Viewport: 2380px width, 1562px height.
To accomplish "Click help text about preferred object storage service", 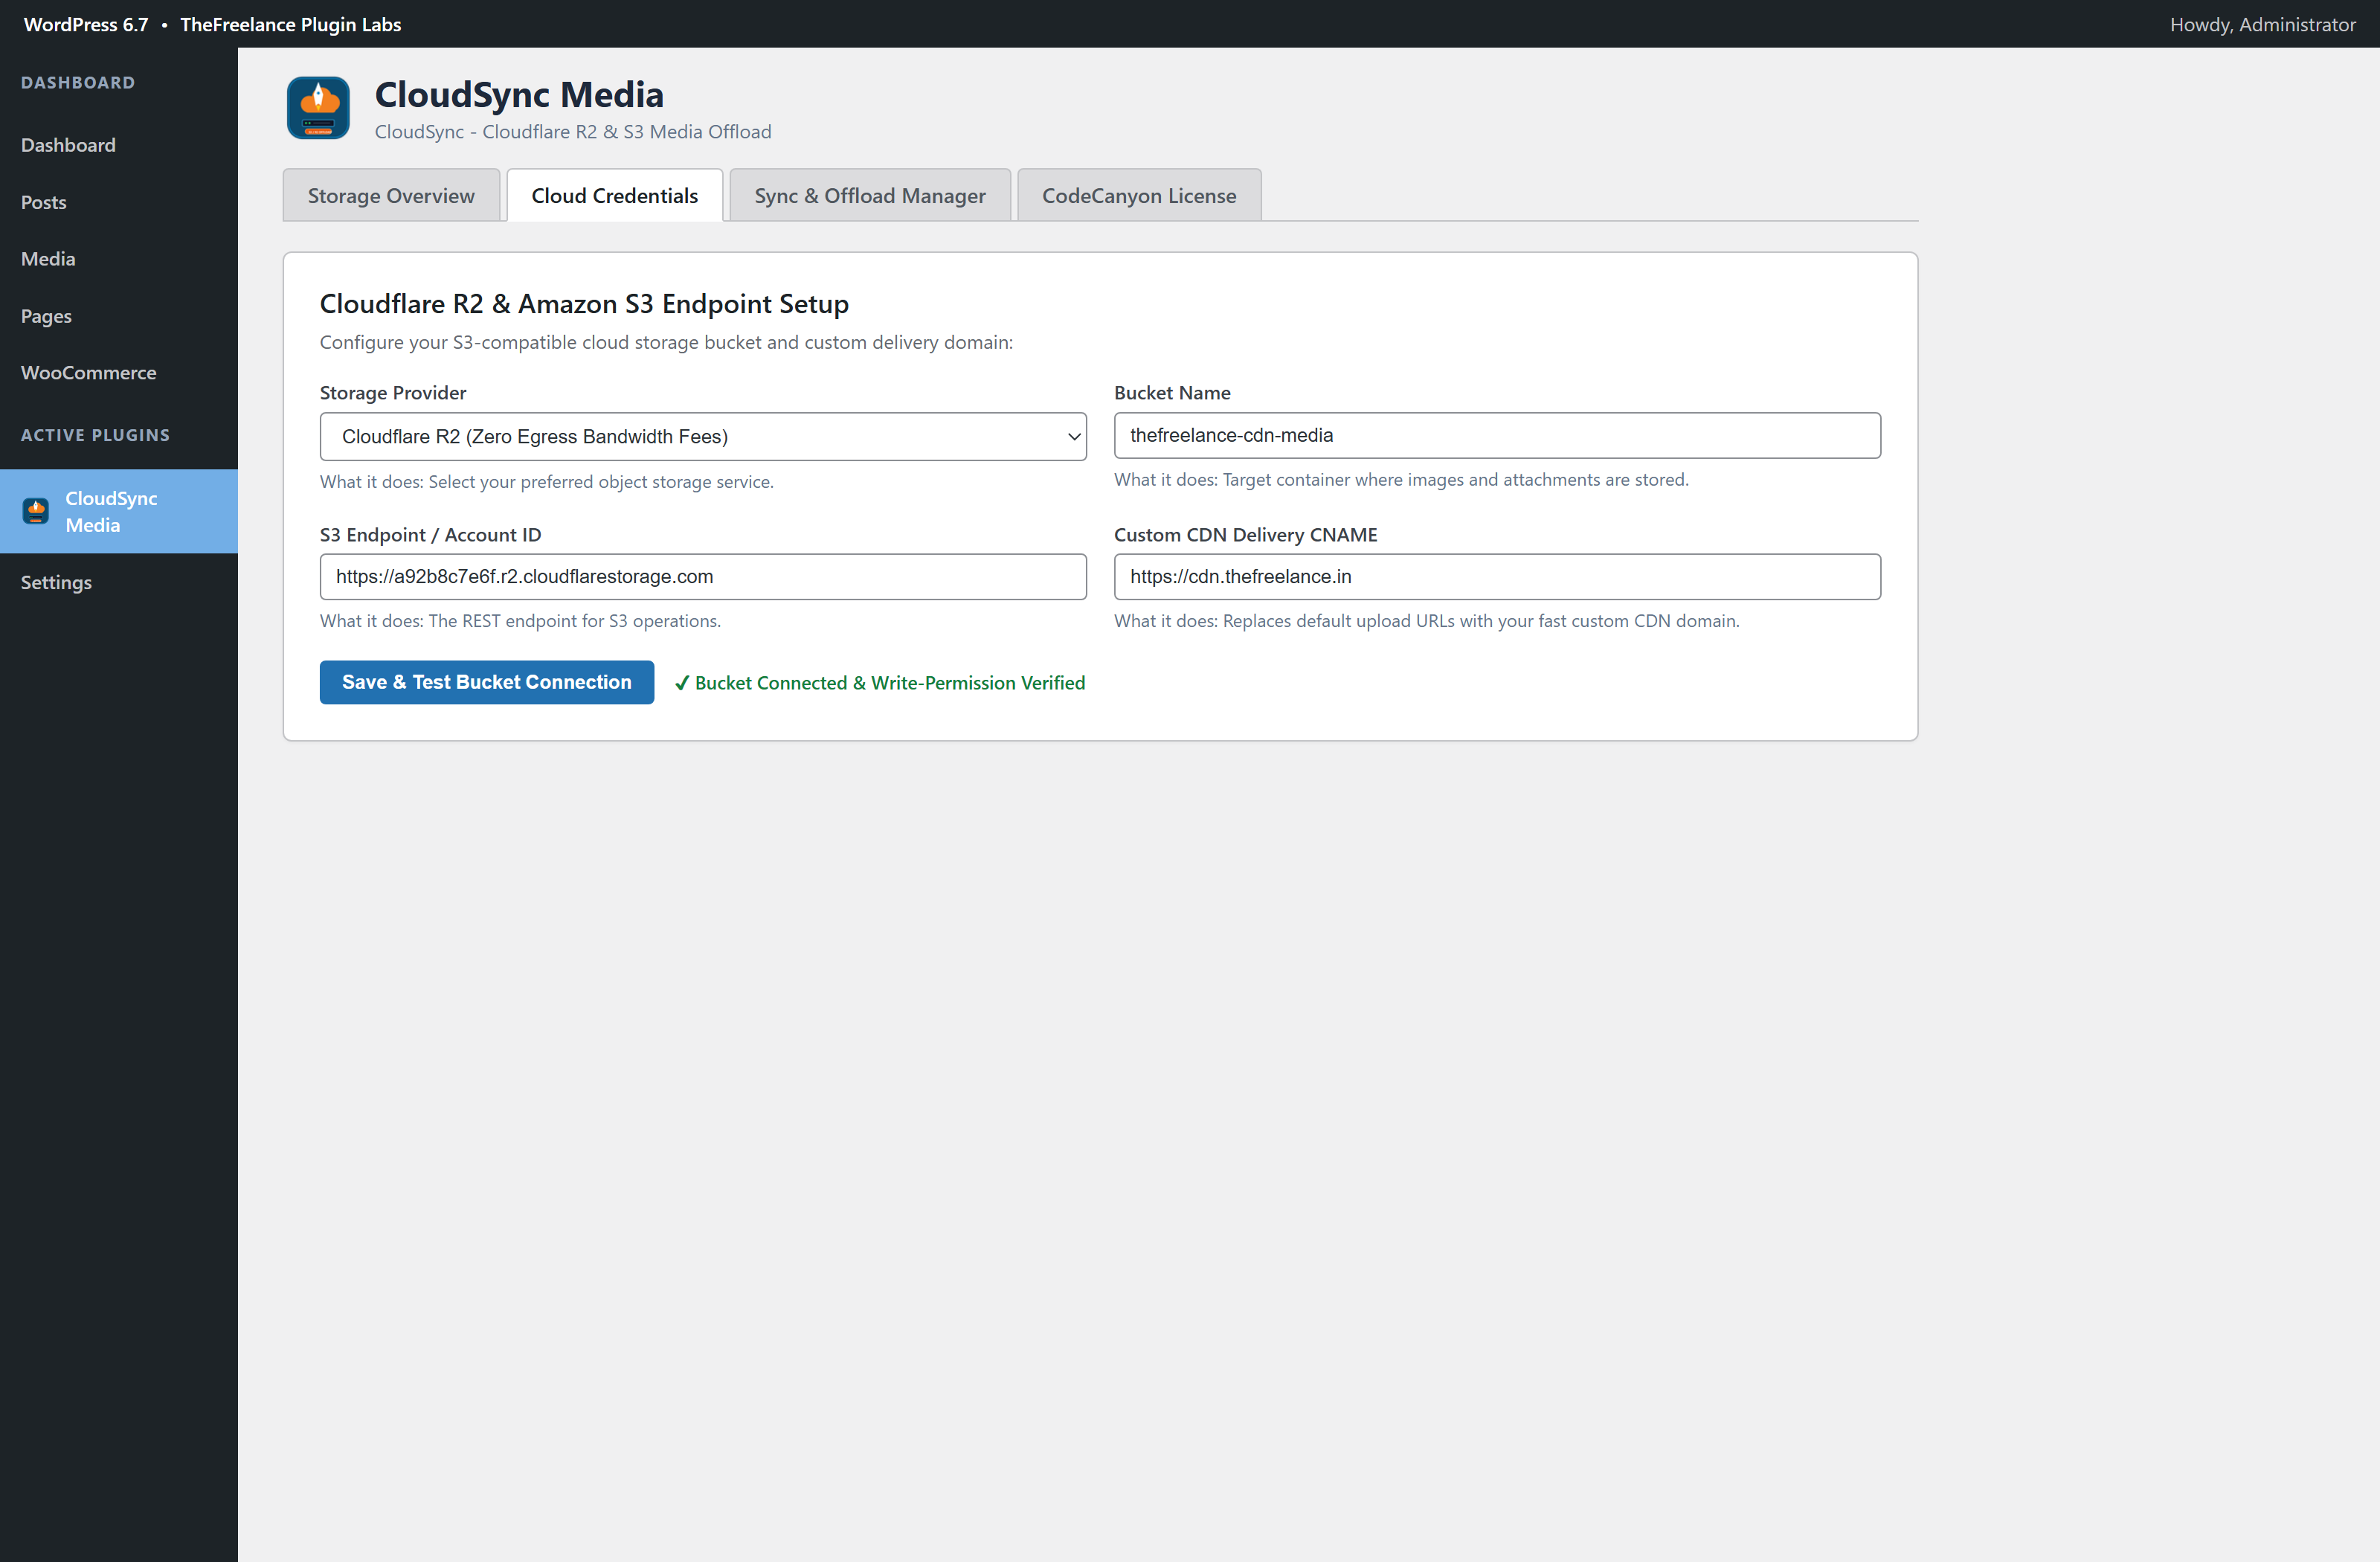I will [x=547, y=482].
